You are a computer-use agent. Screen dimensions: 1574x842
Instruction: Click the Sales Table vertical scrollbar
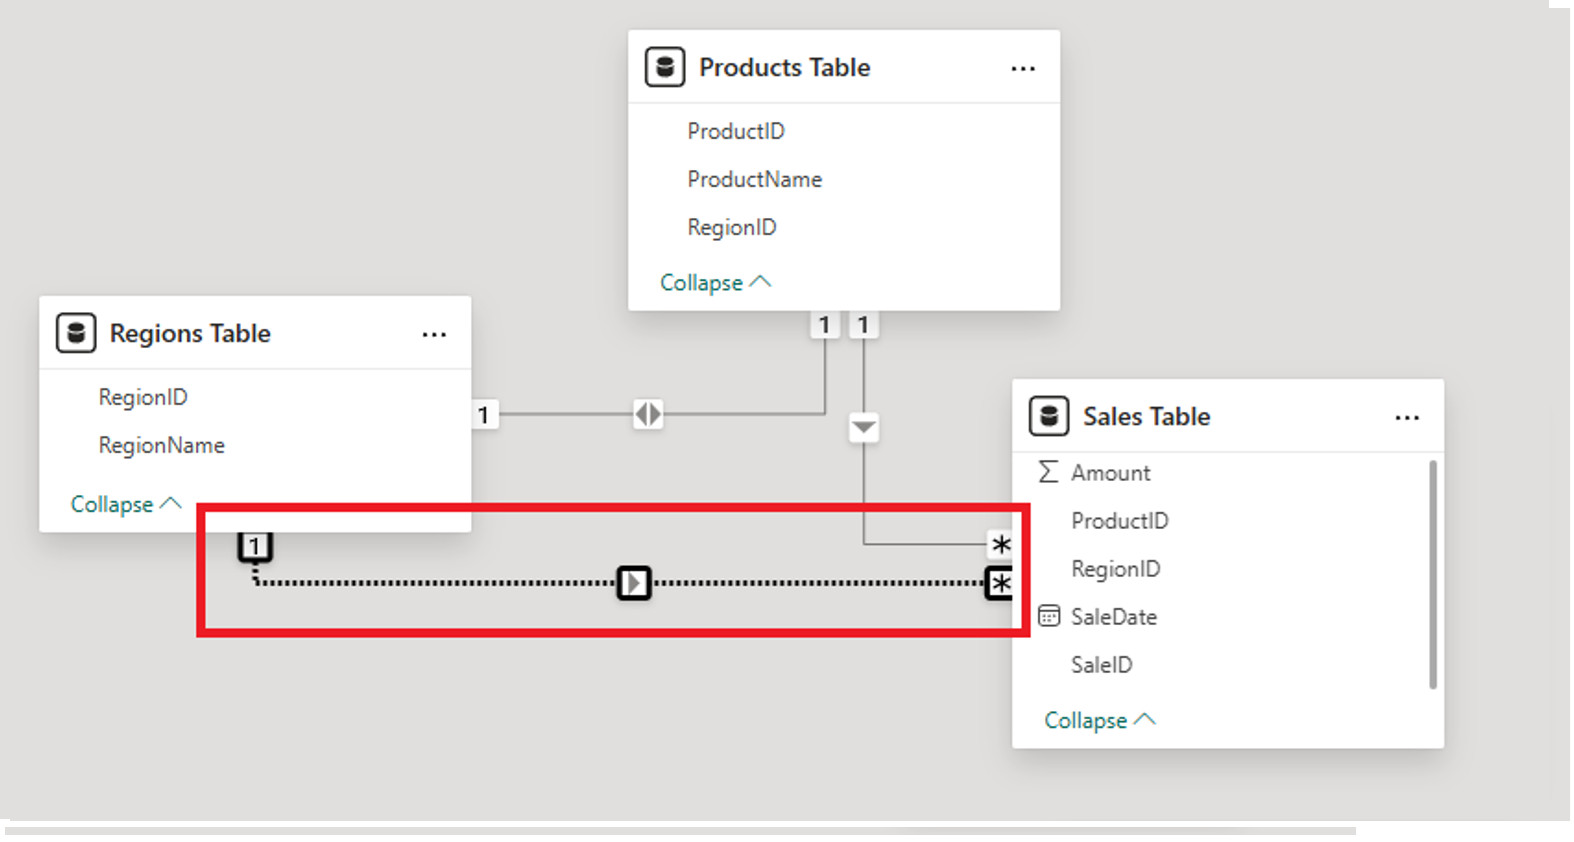pyautogui.click(x=1432, y=574)
